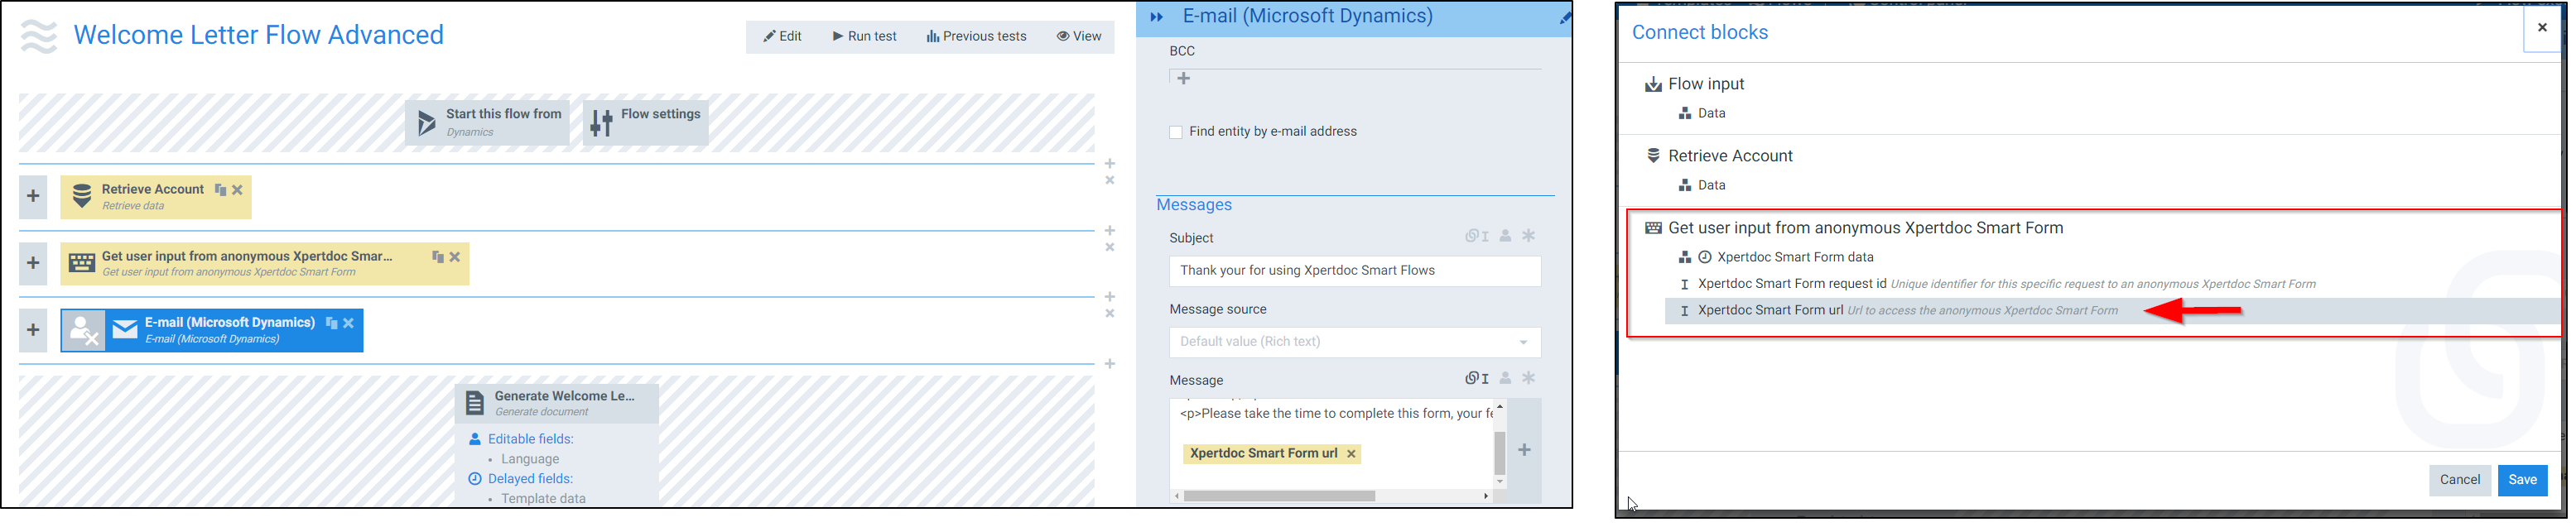Select Xpertdoc Smart Form request id

[1792, 284]
